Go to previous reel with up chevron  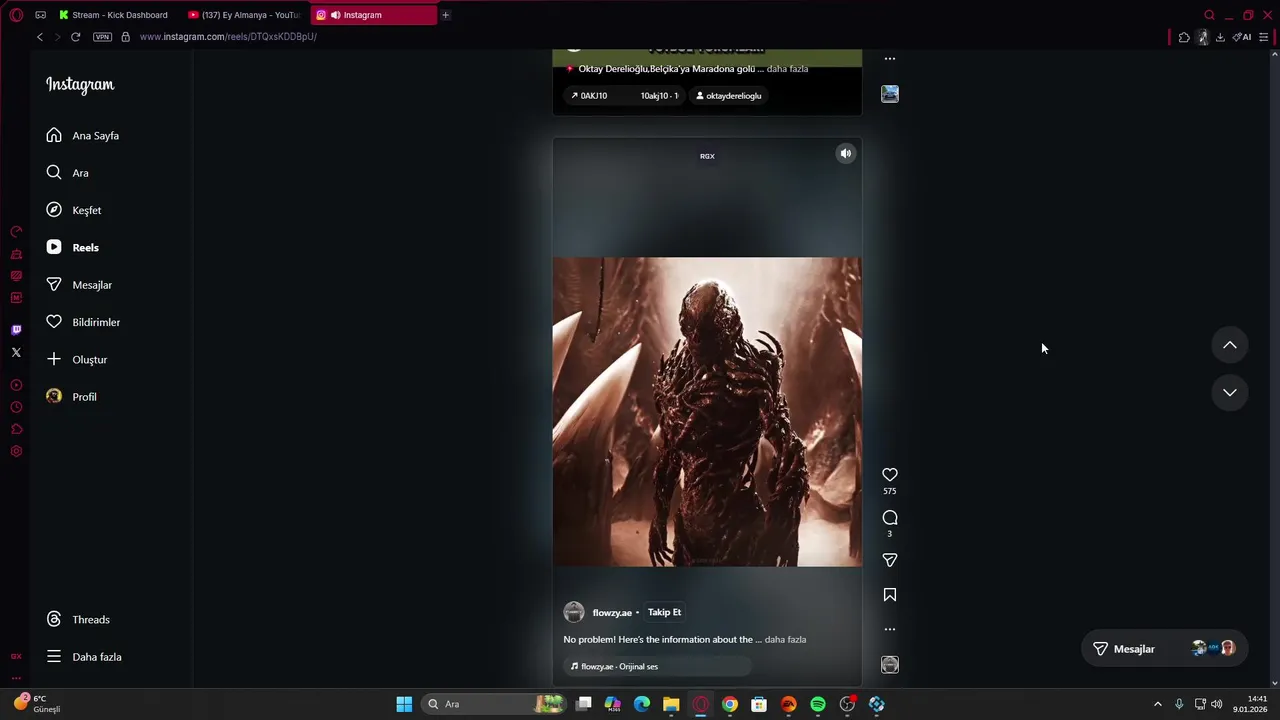click(x=1230, y=345)
